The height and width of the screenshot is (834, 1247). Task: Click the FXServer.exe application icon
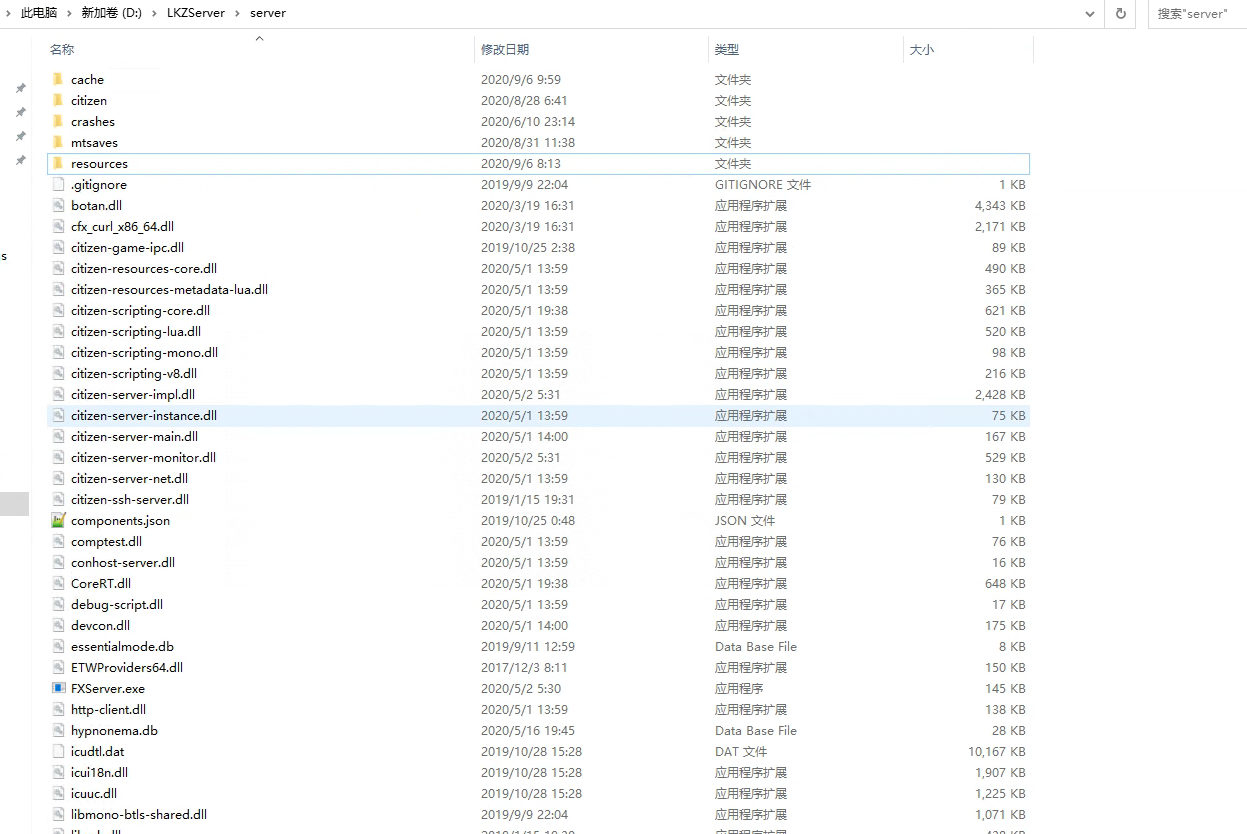pos(58,688)
